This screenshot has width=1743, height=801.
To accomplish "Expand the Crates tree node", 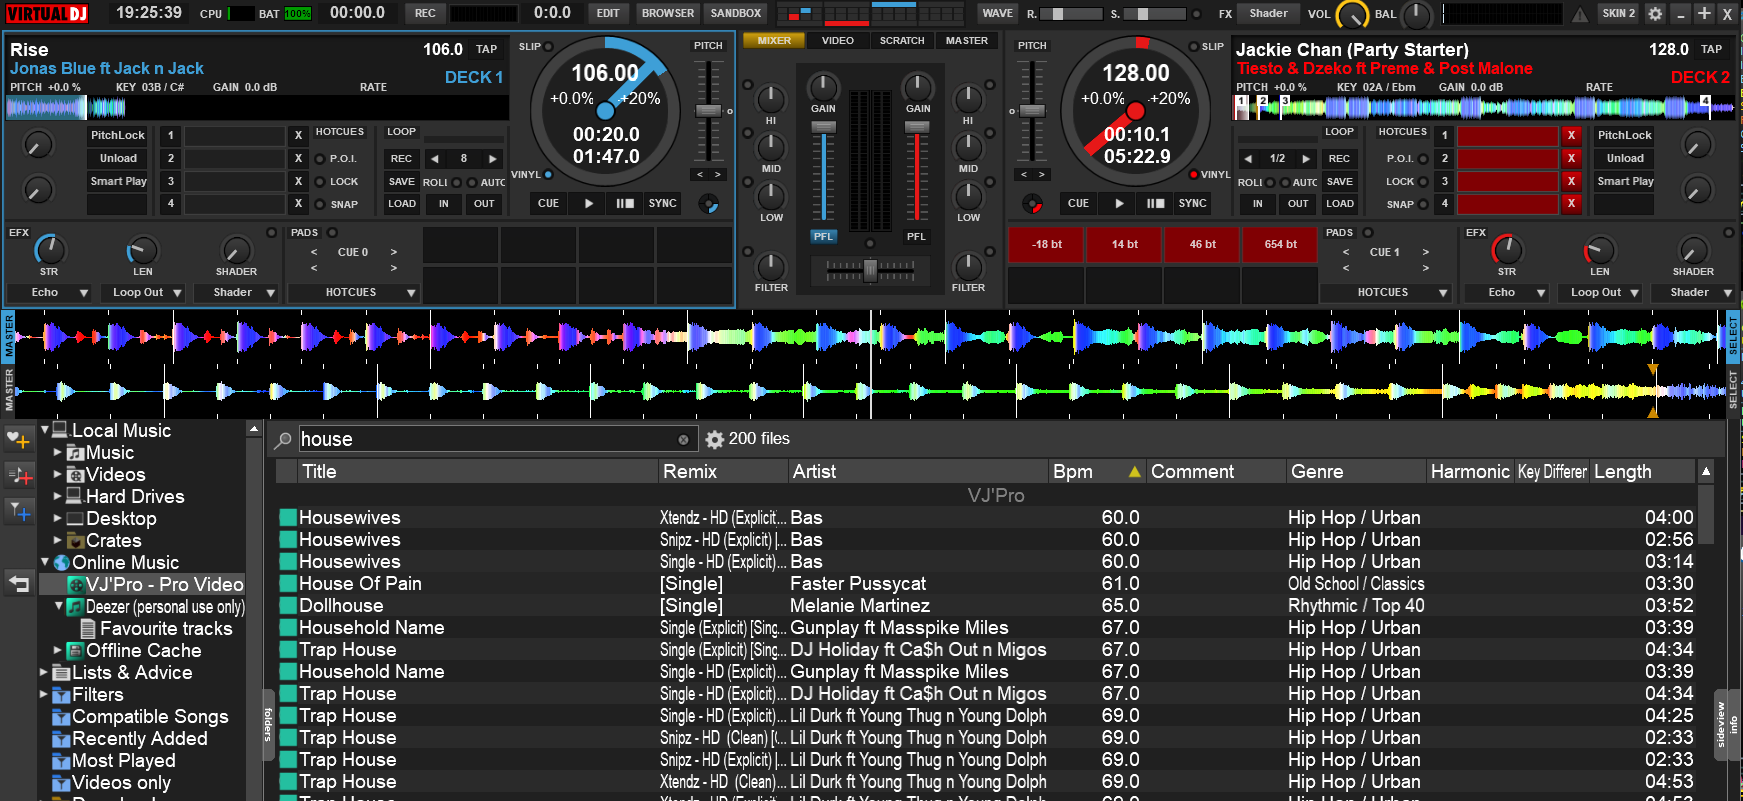I will (x=58, y=540).
